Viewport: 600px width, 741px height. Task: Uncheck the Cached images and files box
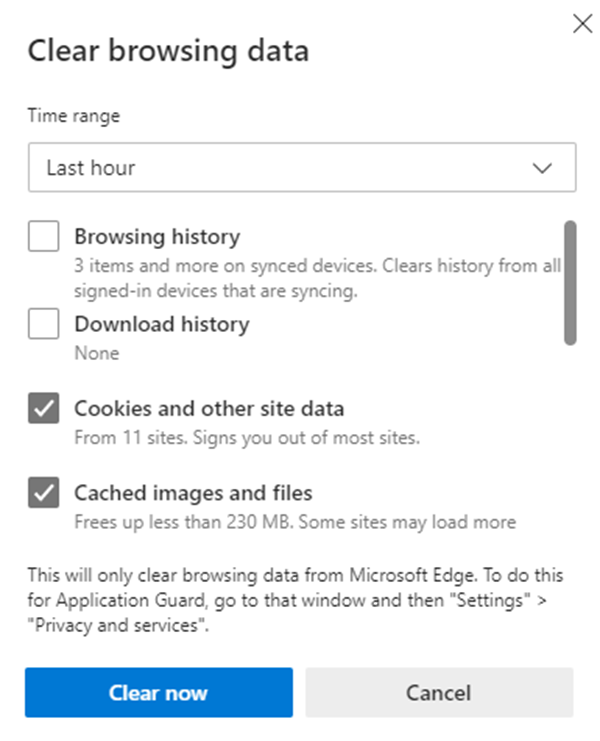[44, 492]
